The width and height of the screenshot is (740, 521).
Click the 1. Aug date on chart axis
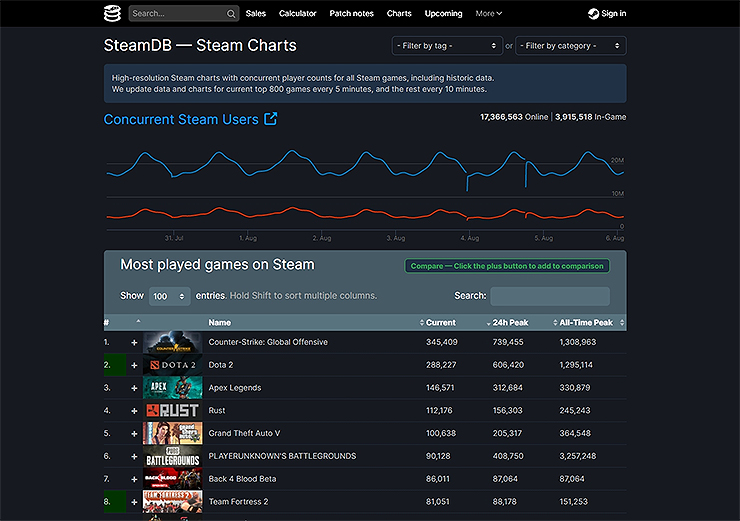pos(248,238)
